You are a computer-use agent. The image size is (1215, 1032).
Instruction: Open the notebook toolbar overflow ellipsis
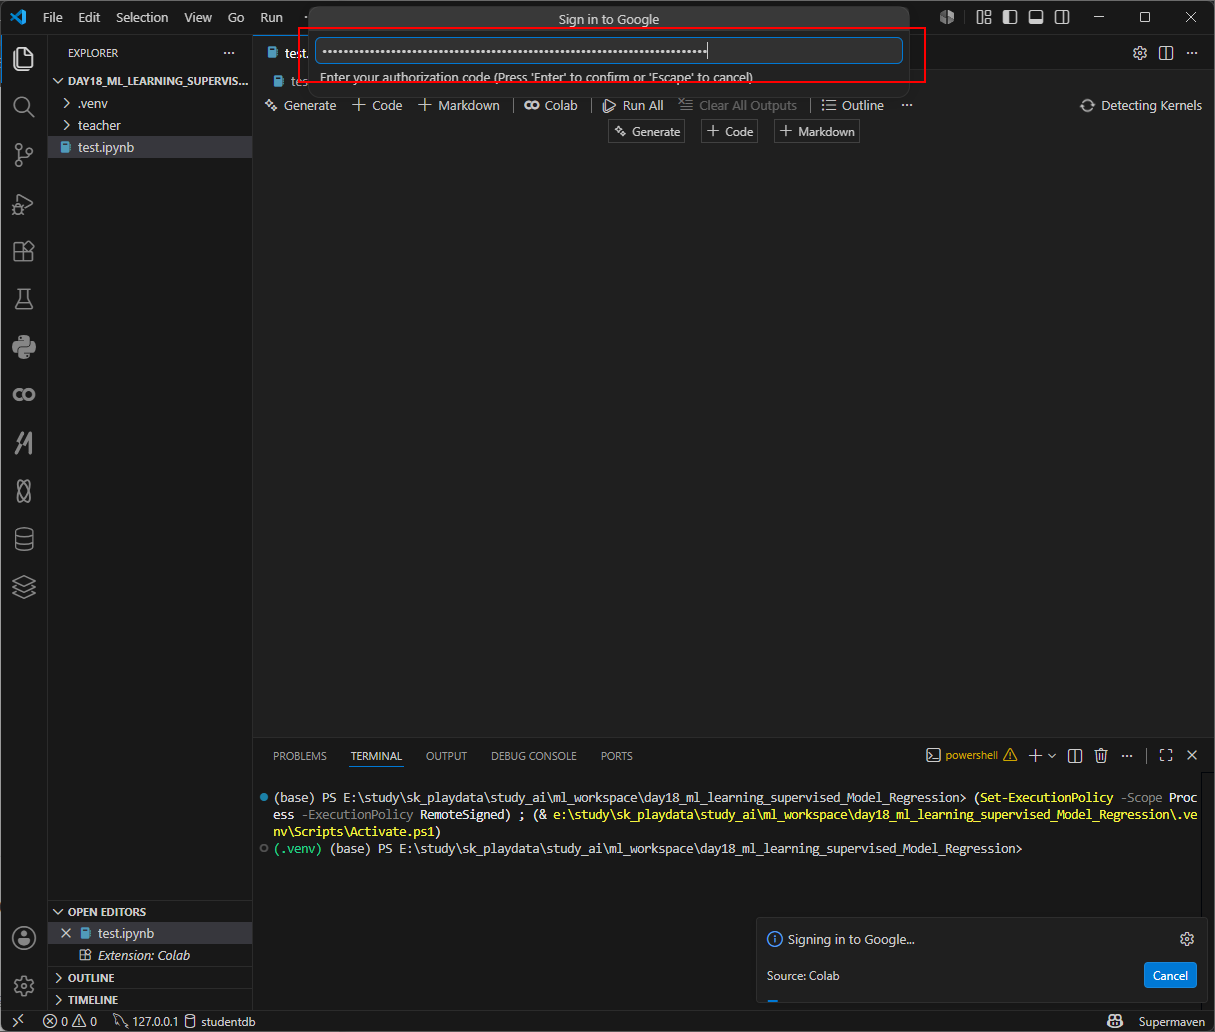(907, 105)
